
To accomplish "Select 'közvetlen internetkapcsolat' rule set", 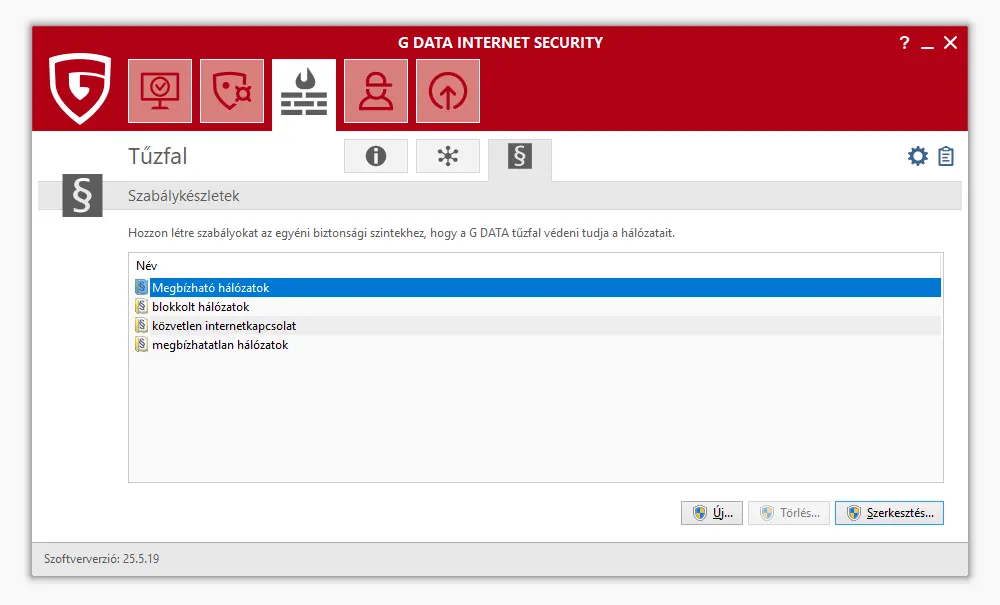I will click(x=223, y=326).
